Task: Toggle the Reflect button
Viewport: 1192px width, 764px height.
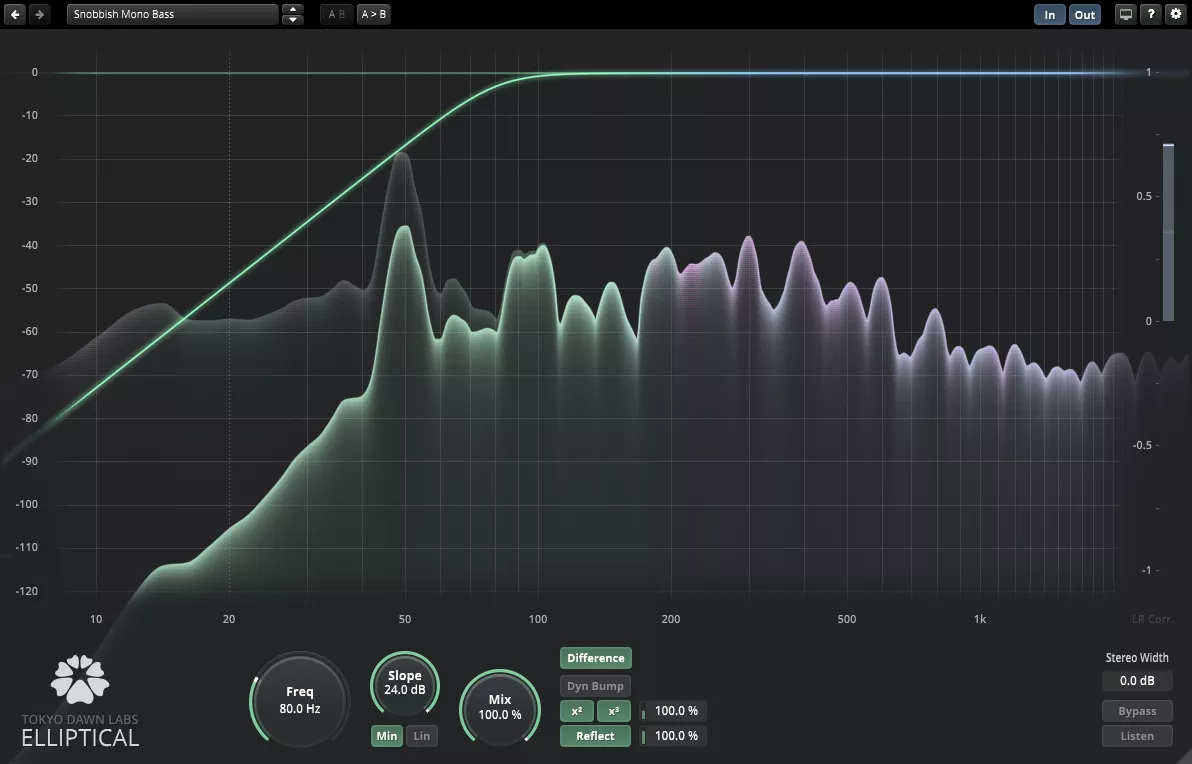Action: coord(596,736)
